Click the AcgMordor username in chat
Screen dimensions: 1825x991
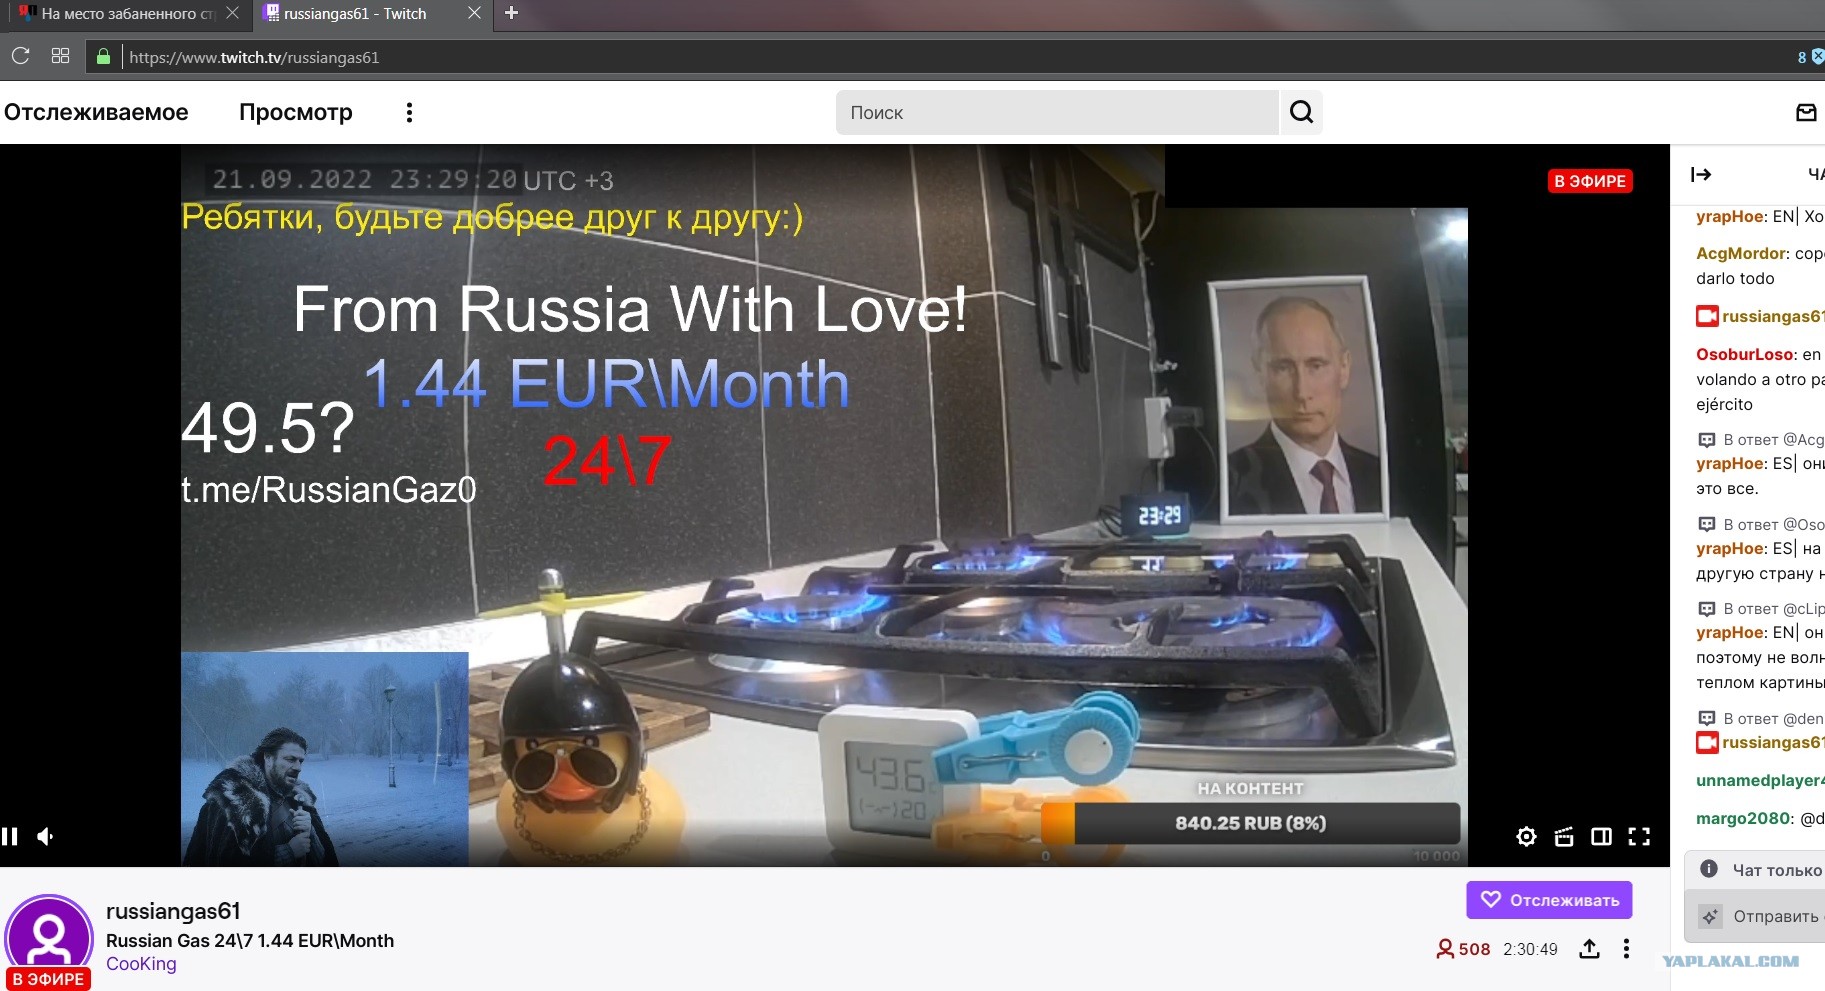(1741, 254)
